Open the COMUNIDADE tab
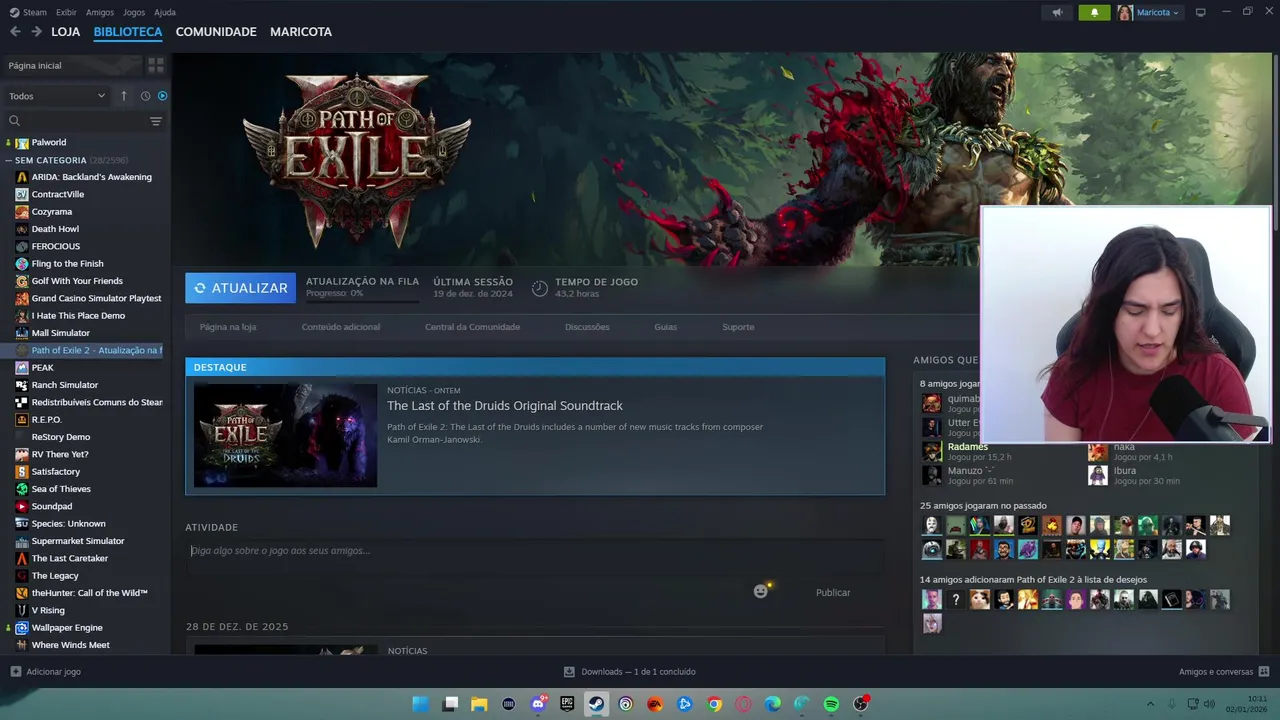This screenshot has width=1280, height=720. click(216, 32)
